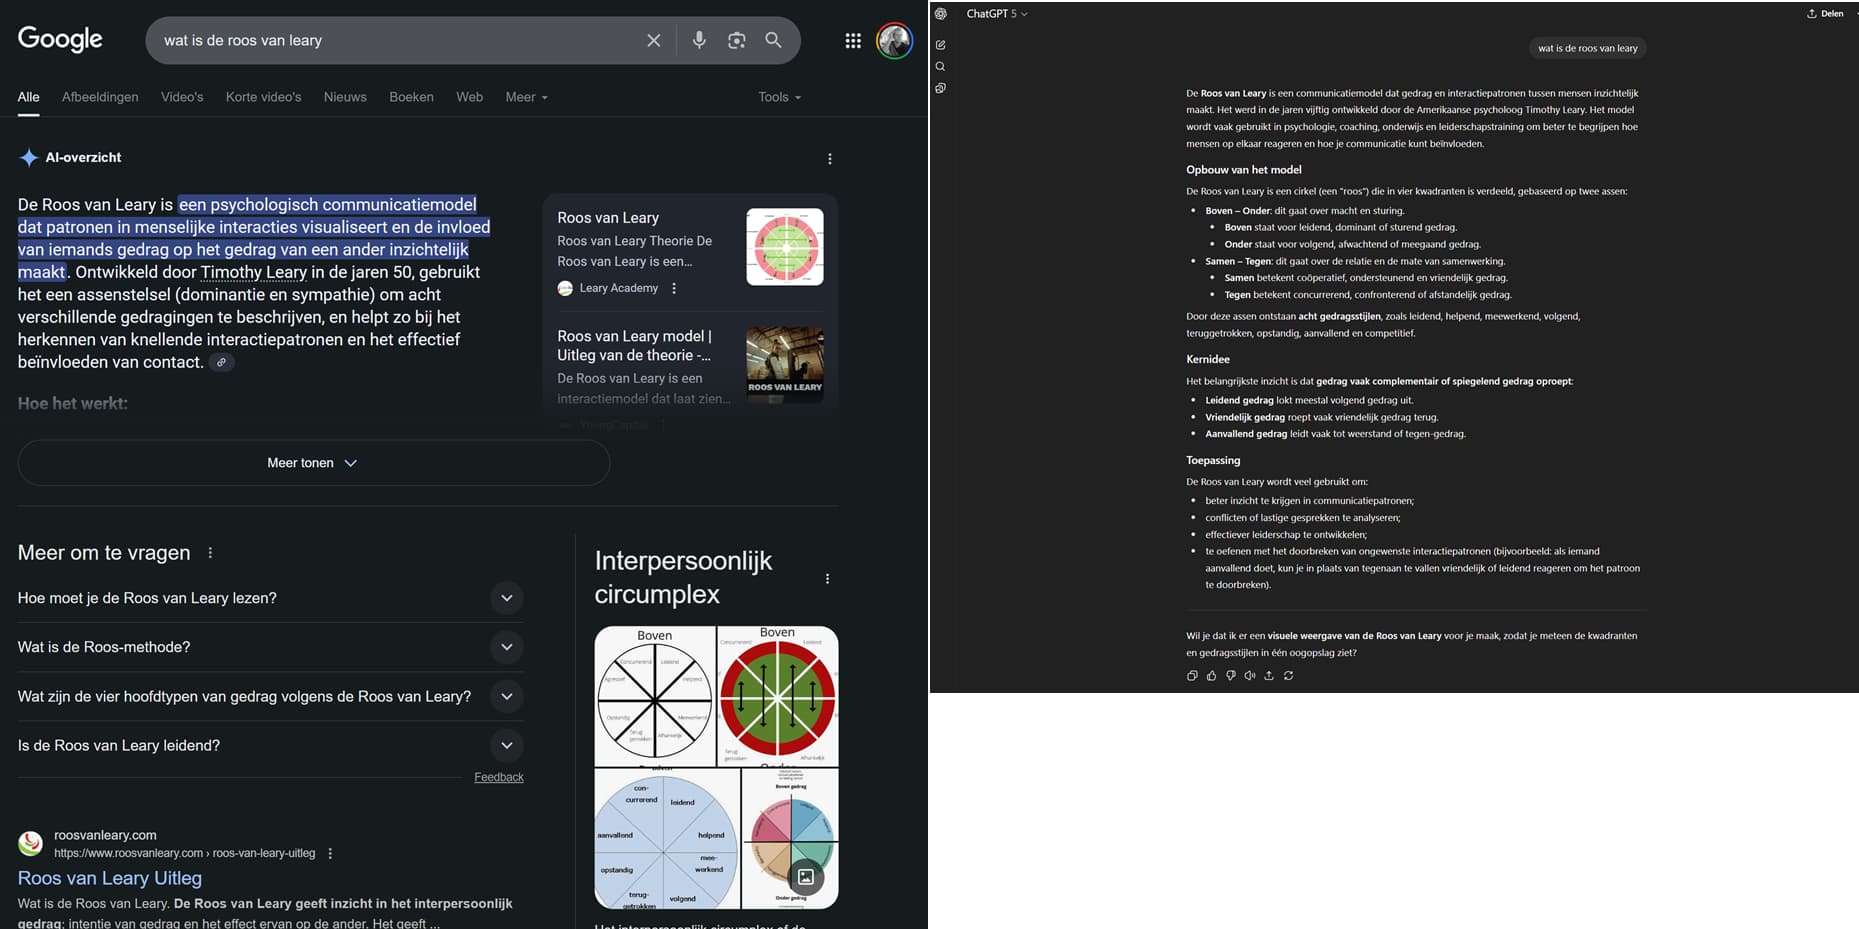The width and height of the screenshot is (1859, 929).
Task: Expand 'Hoe moet je de Roos van Leary lezen?'
Action: [x=507, y=598]
